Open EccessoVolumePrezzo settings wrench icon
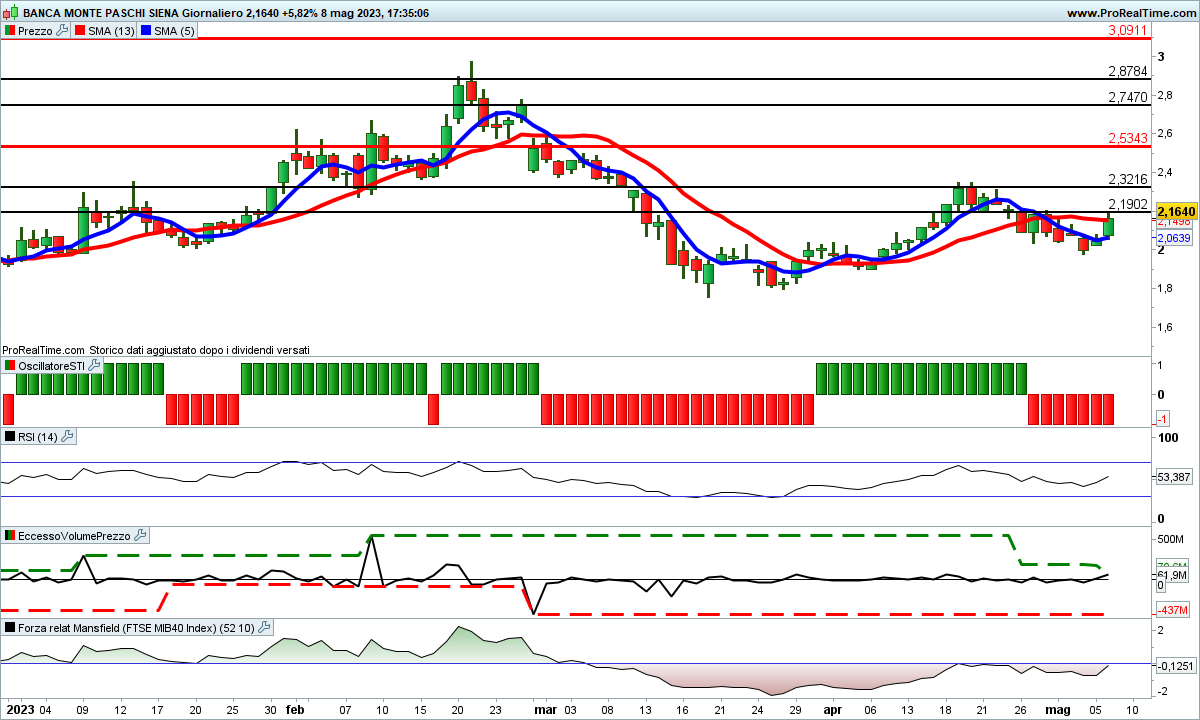The height and width of the screenshot is (720, 1200). click(x=140, y=536)
